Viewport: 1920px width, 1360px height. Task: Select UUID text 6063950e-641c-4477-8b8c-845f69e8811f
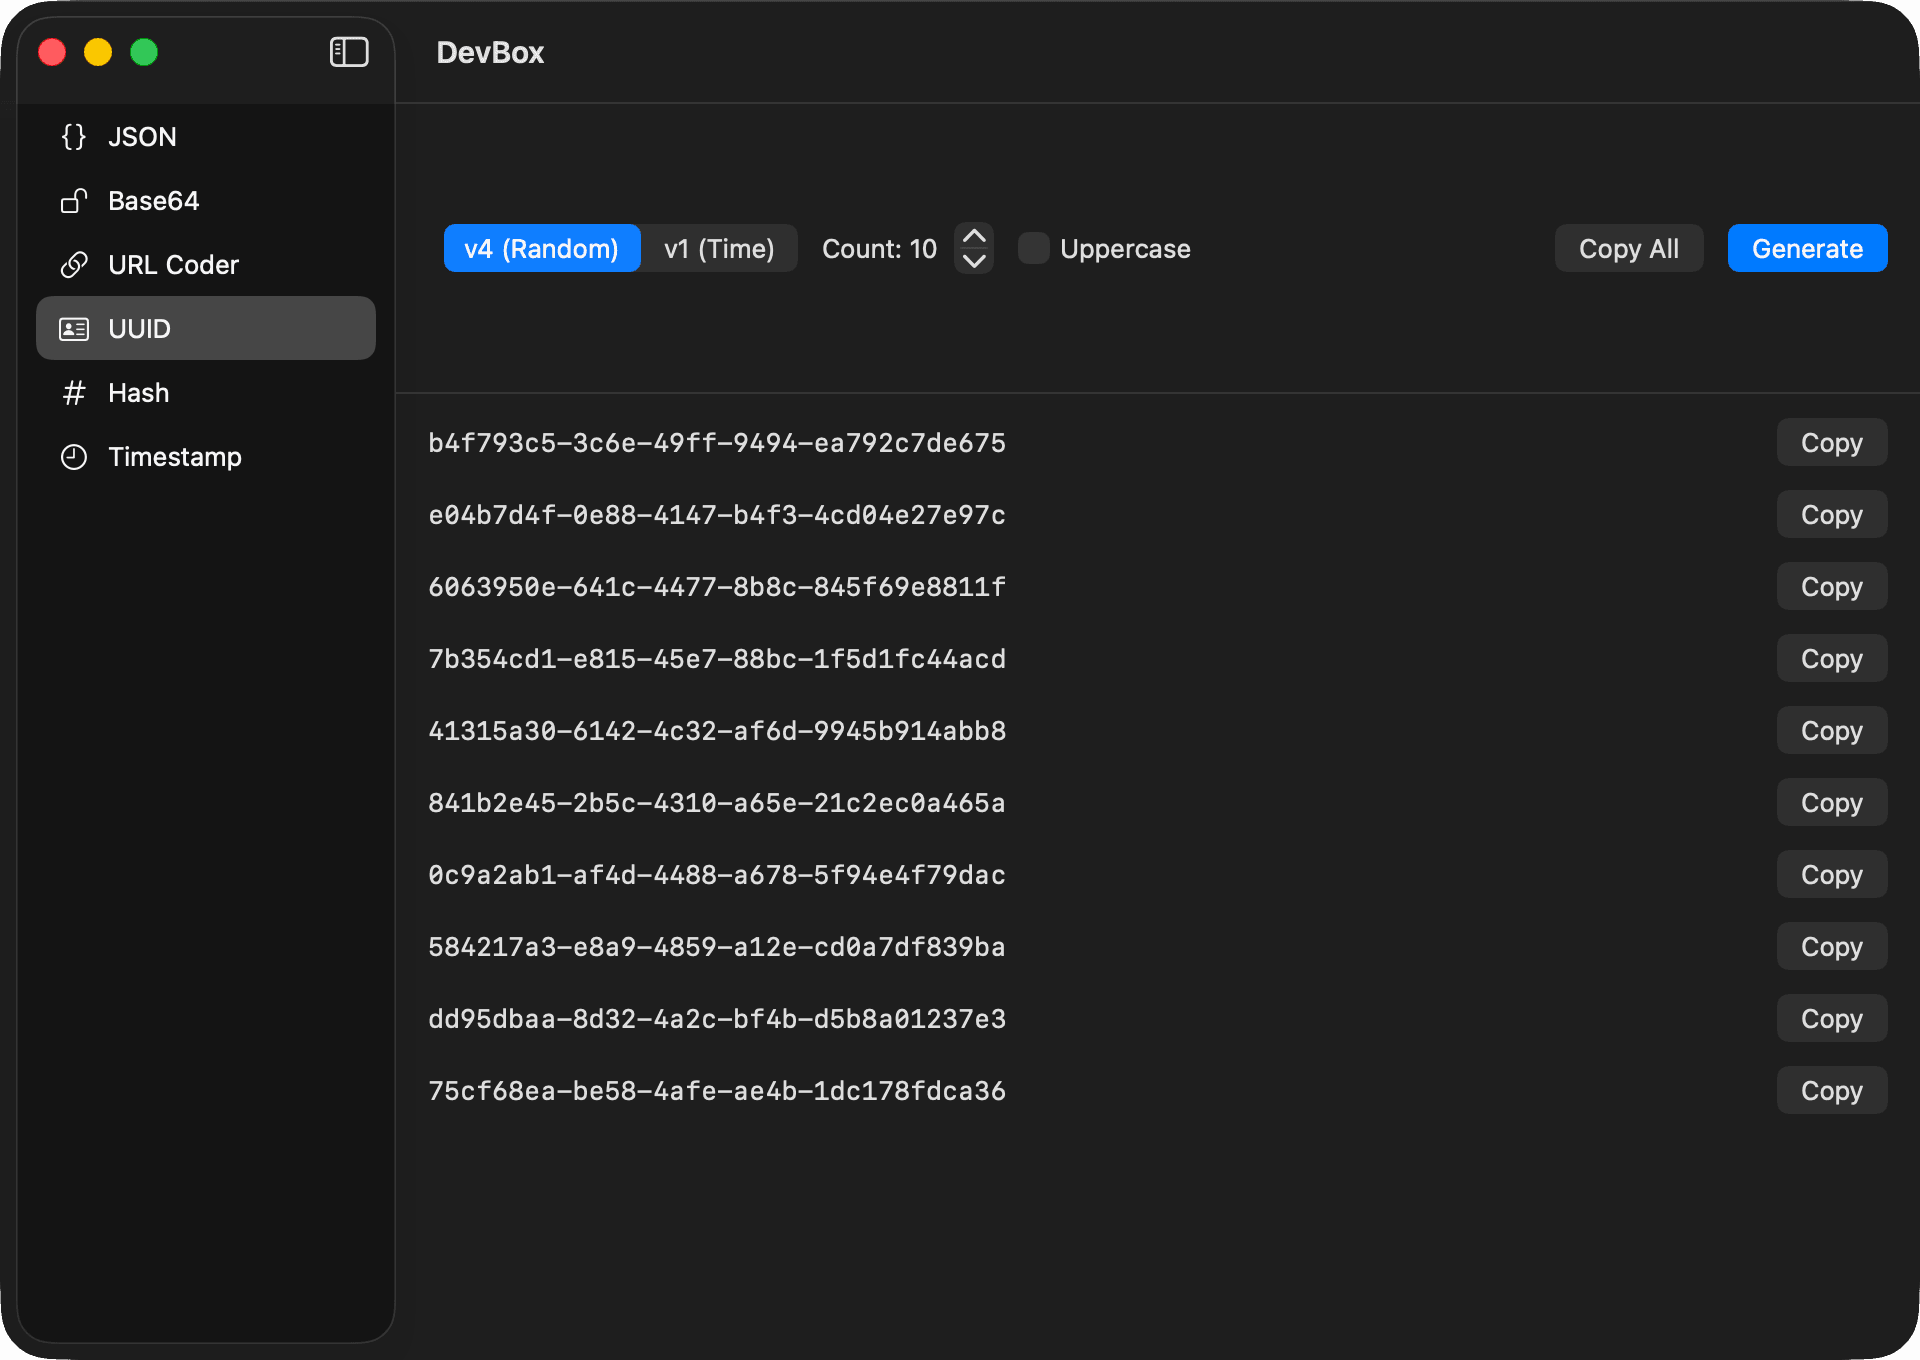click(717, 587)
